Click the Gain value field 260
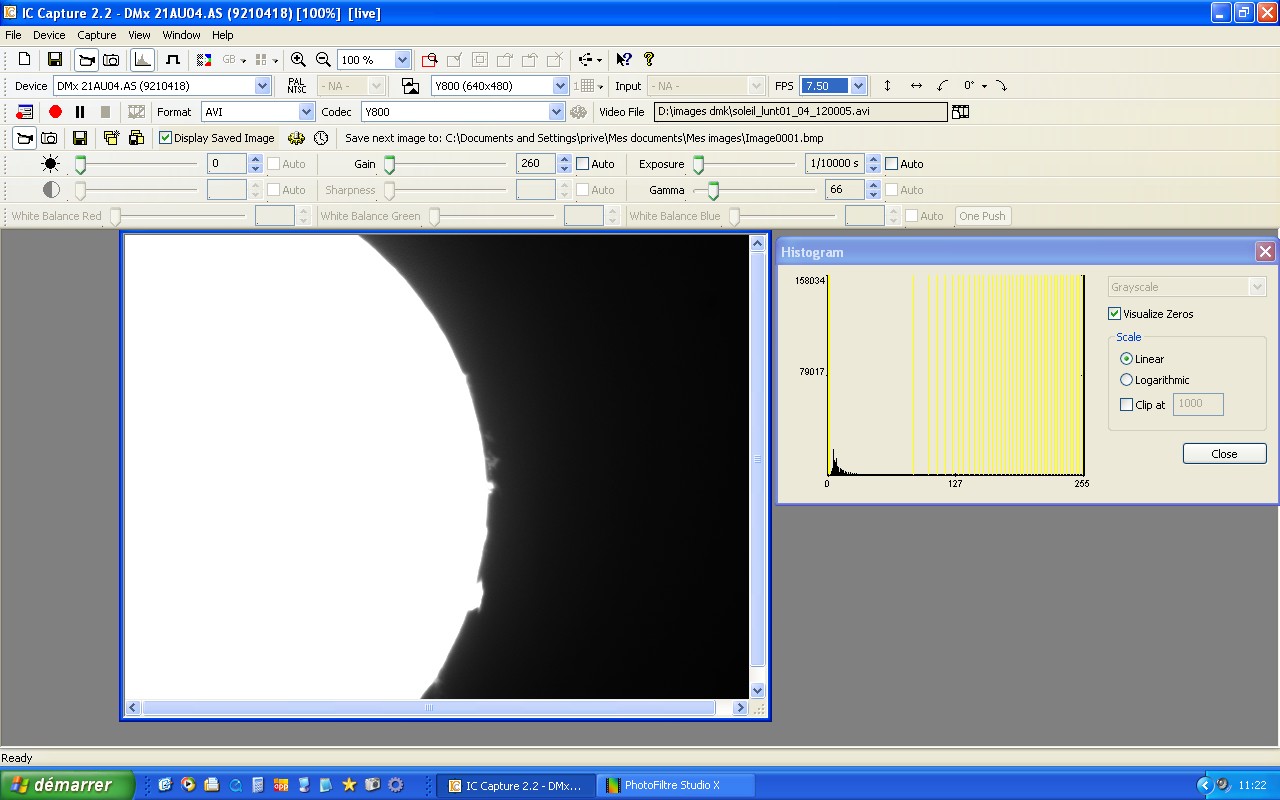1280x800 pixels. (536, 164)
